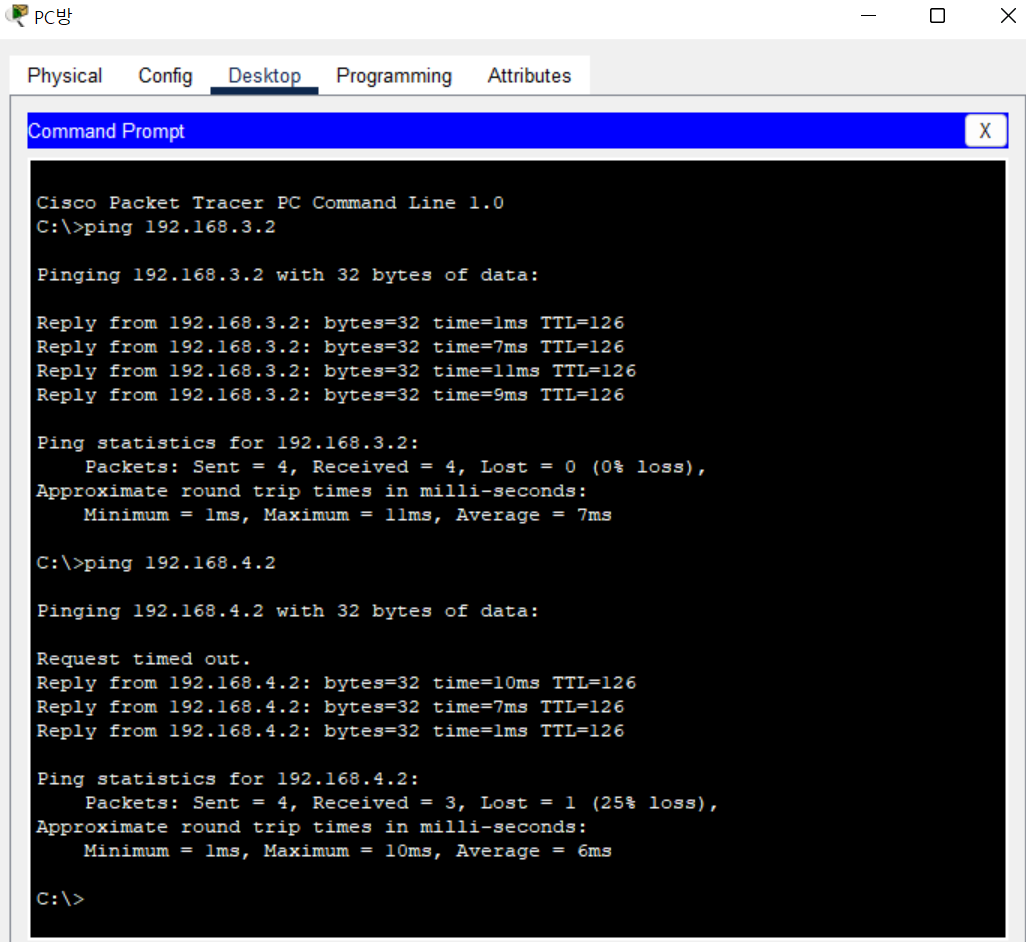The image size is (1026, 942).
Task: Click 'Pinging 192.168.4.2 with 32 bytes' line
Action: pos(288,611)
